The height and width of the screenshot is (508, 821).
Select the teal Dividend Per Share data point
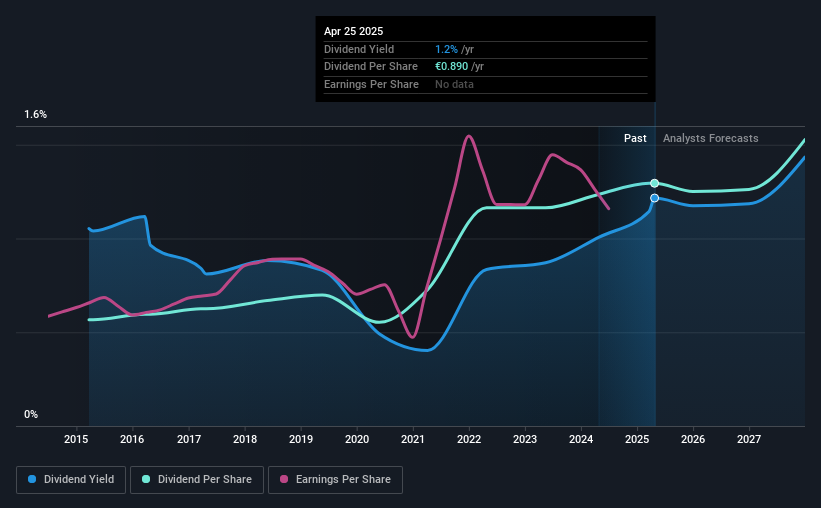[x=654, y=183]
